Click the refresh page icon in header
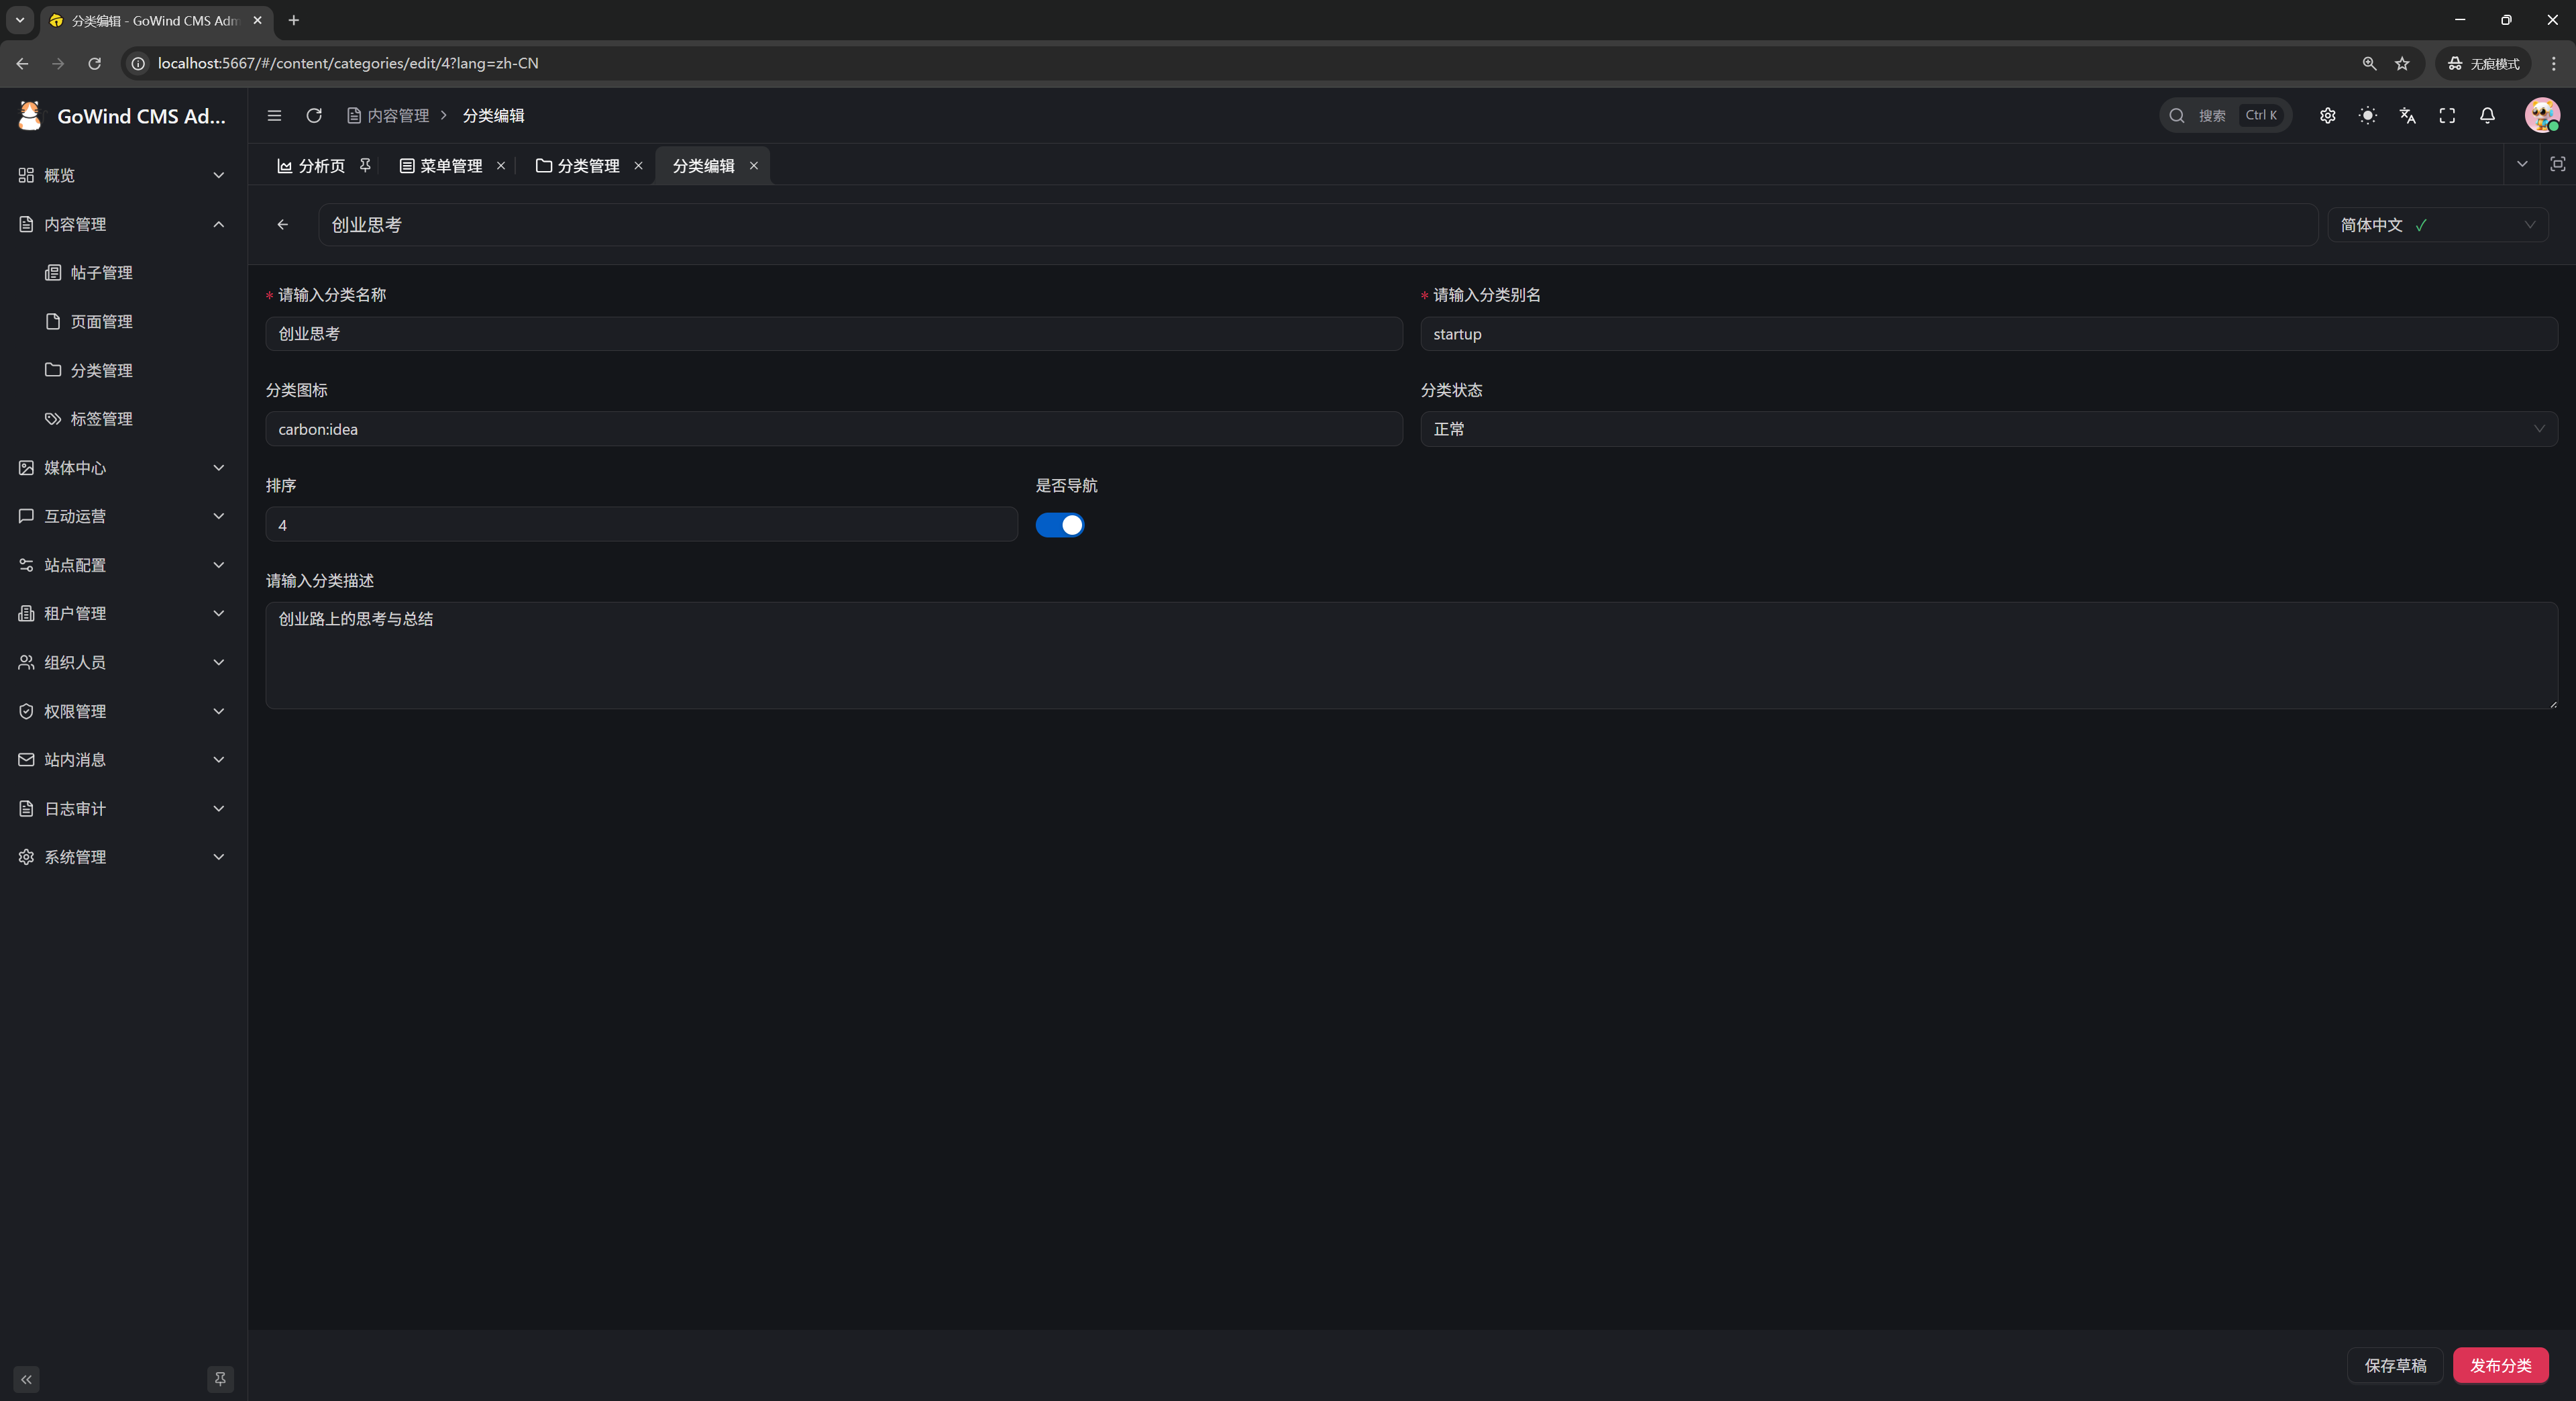 [x=314, y=116]
